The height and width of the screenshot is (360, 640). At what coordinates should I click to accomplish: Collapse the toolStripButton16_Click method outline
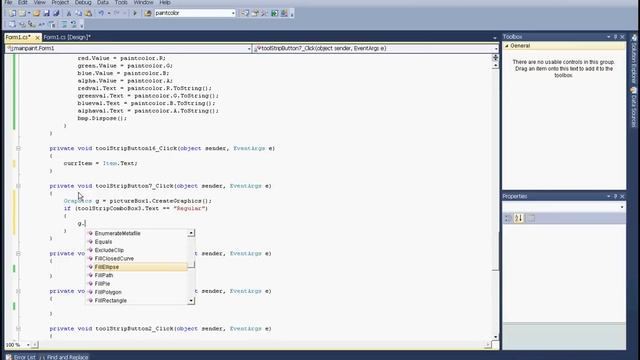(18, 149)
